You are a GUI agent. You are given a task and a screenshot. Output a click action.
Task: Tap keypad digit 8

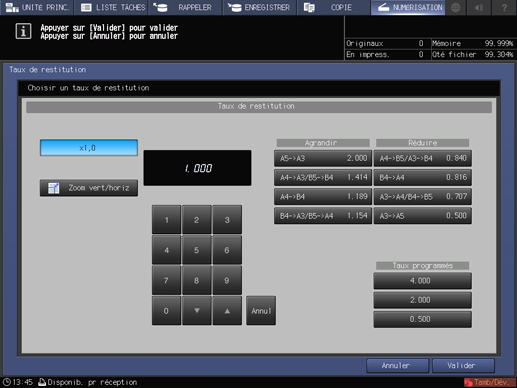(197, 280)
